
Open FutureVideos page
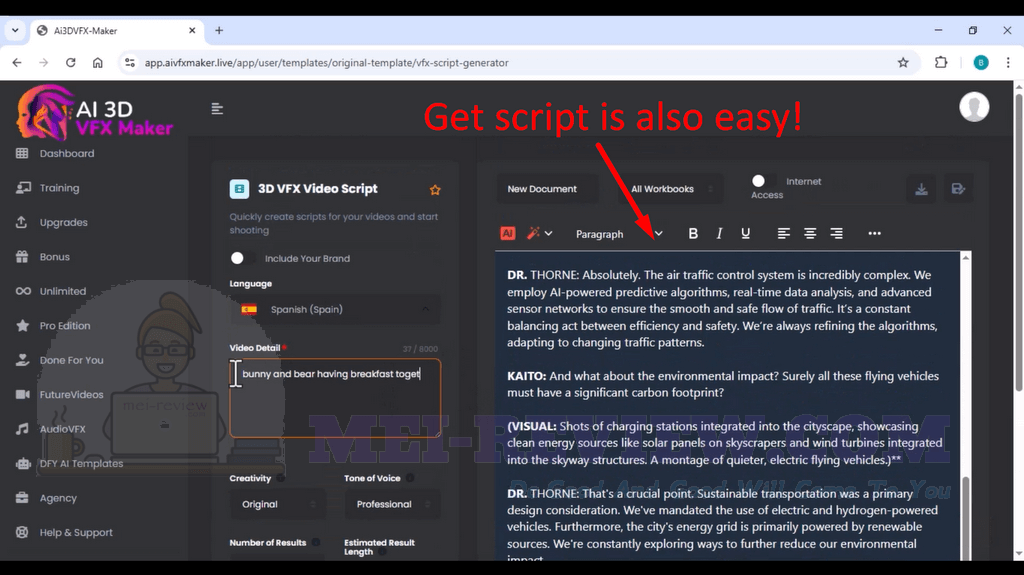click(x=72, y=395)
